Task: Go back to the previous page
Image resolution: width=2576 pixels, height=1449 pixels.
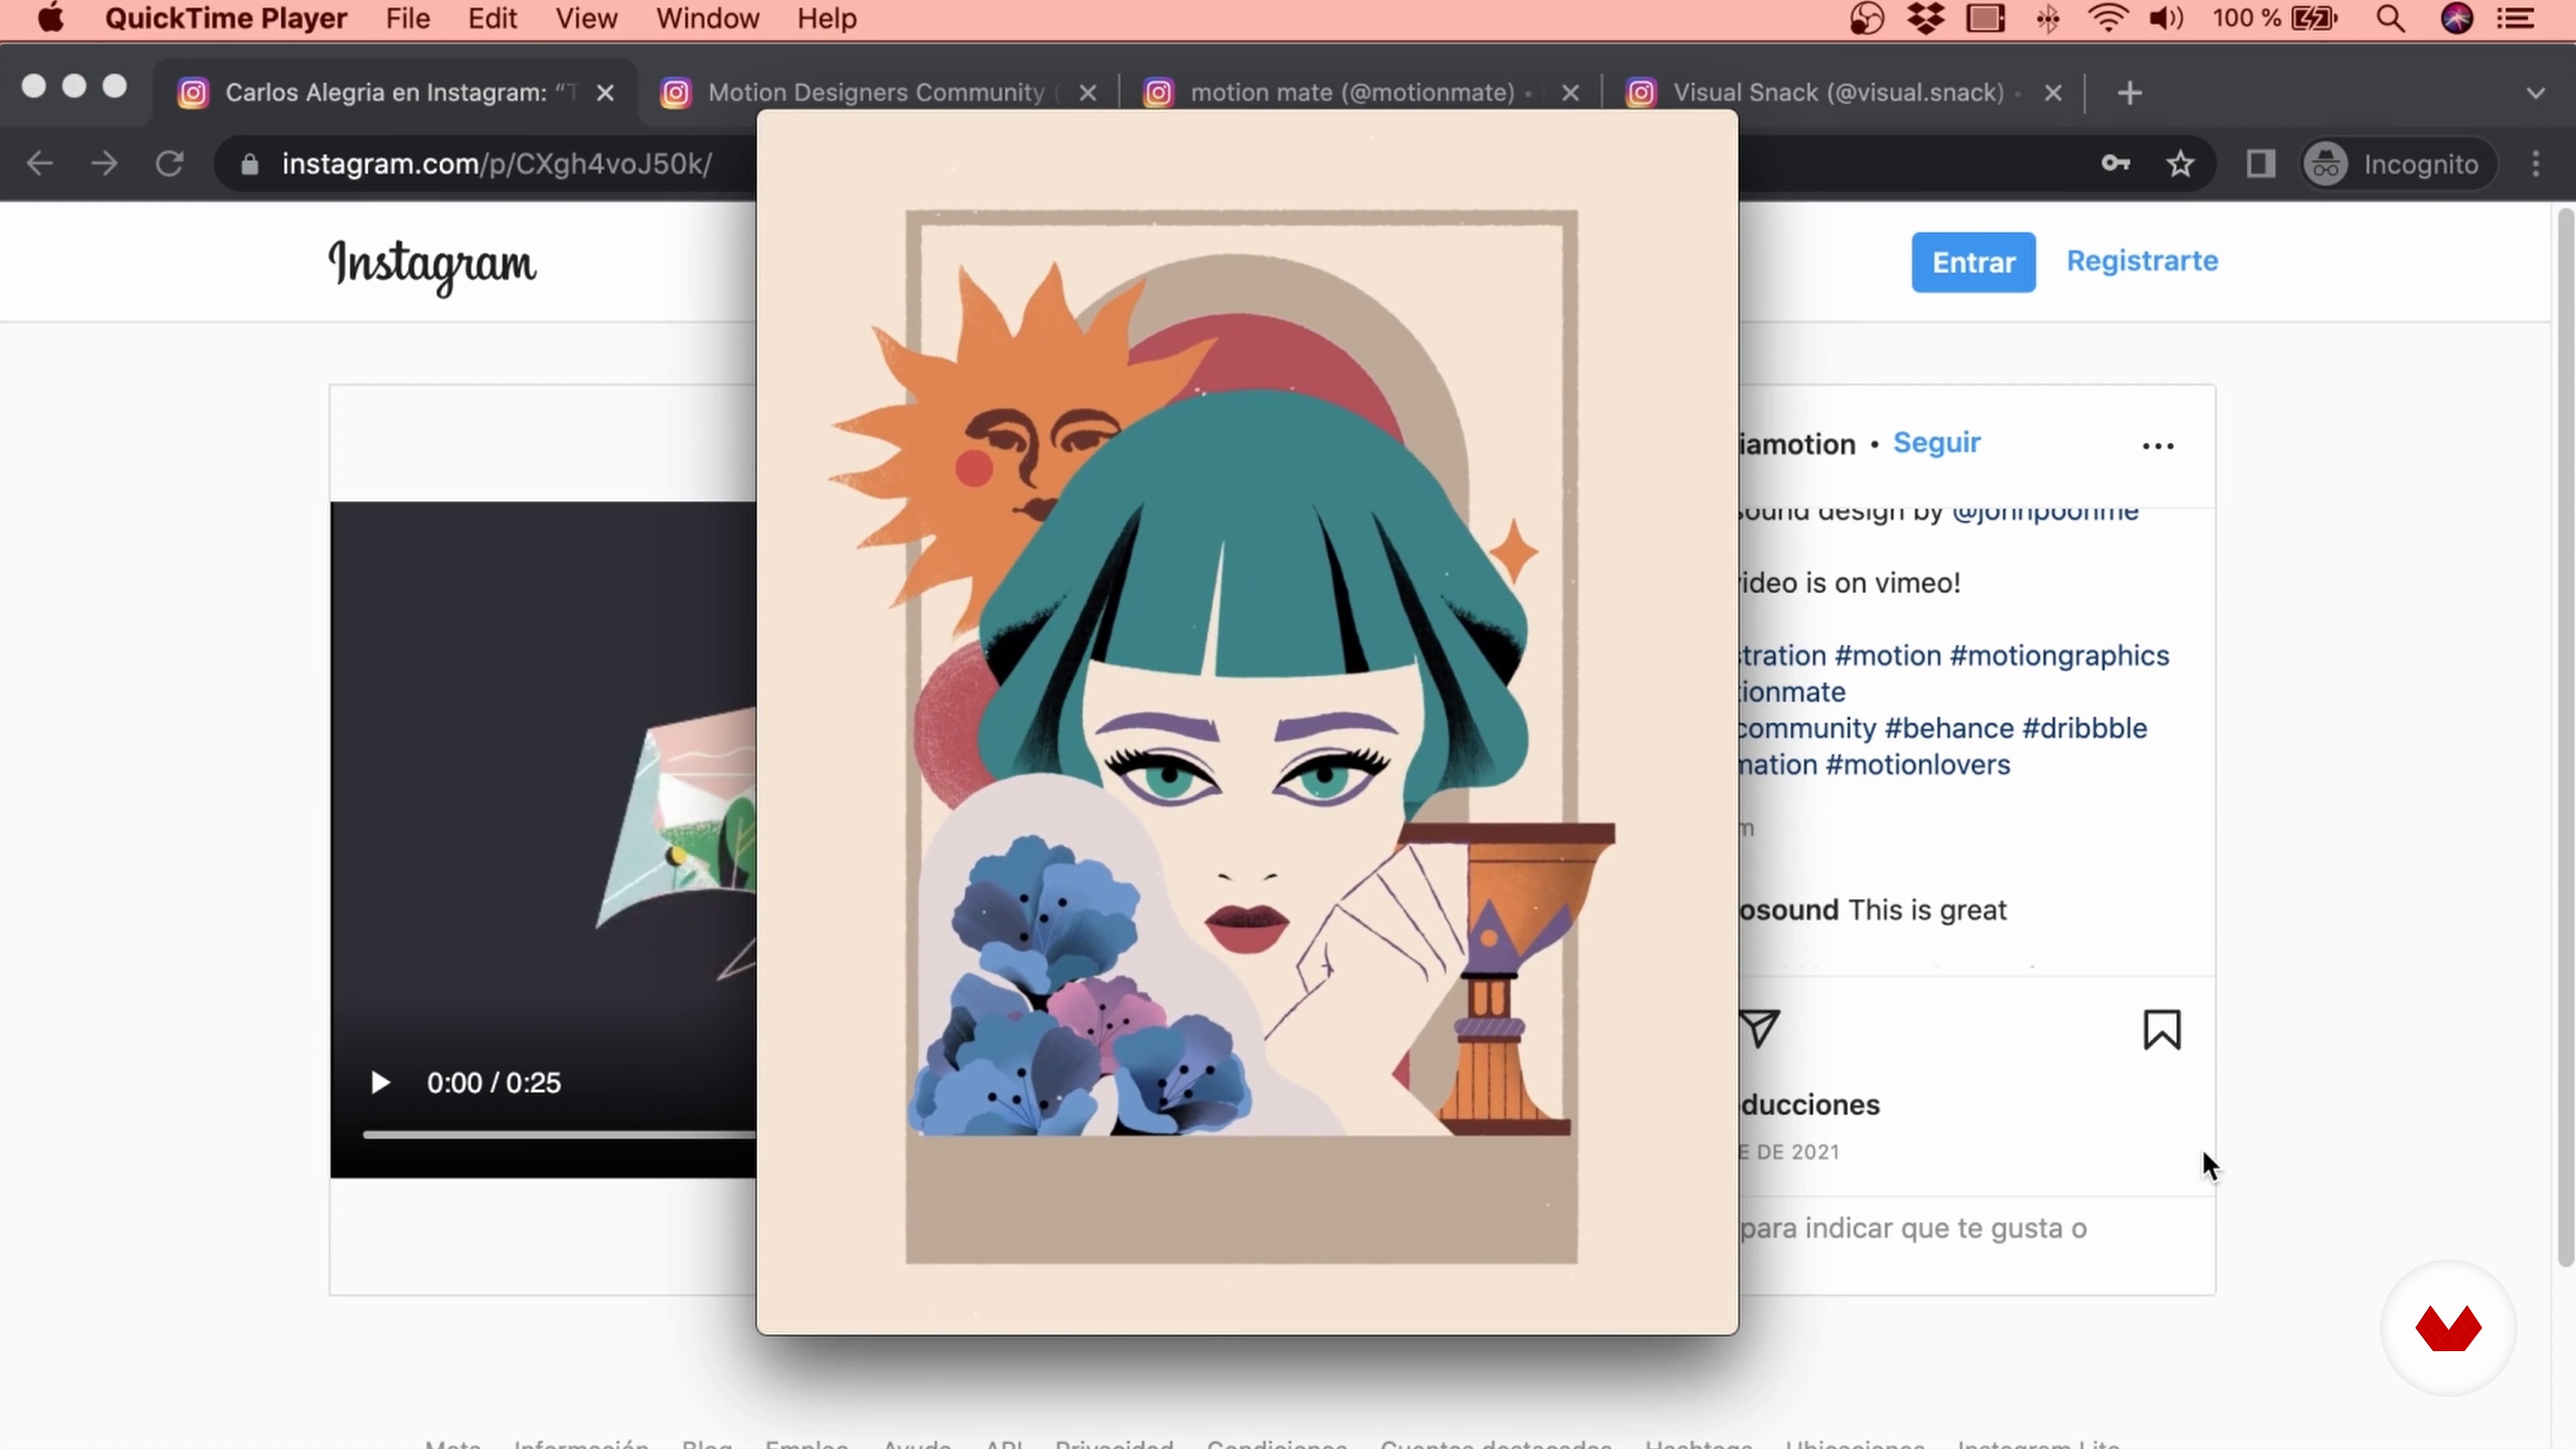Action: click(x=40, y=164)
